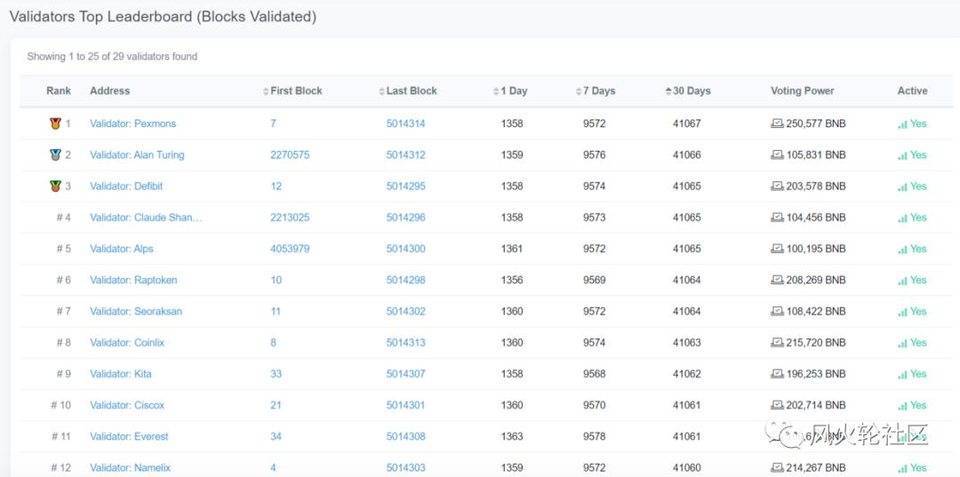Sort validators by 7 Days column
The width and height of the screenshot is (960, 477).
[598, 91]
